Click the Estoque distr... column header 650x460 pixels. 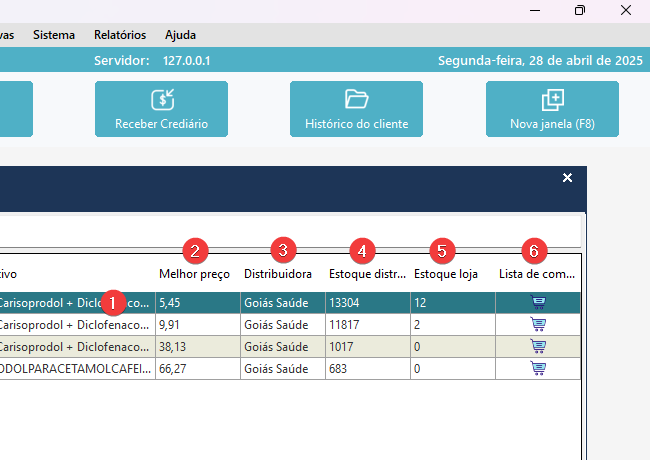click(x=367, y=274)
